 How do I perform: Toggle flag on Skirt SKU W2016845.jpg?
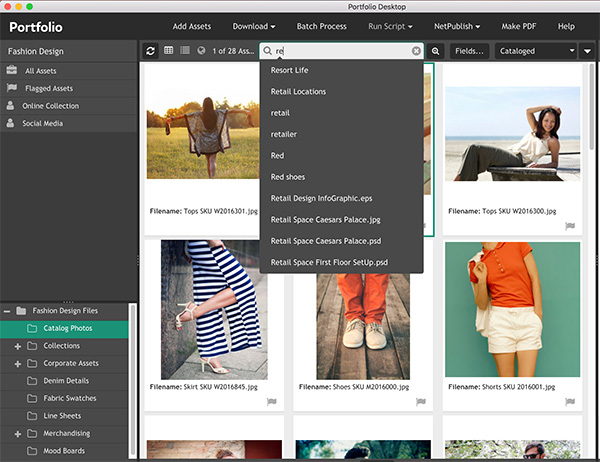click(x=272, y=401)
